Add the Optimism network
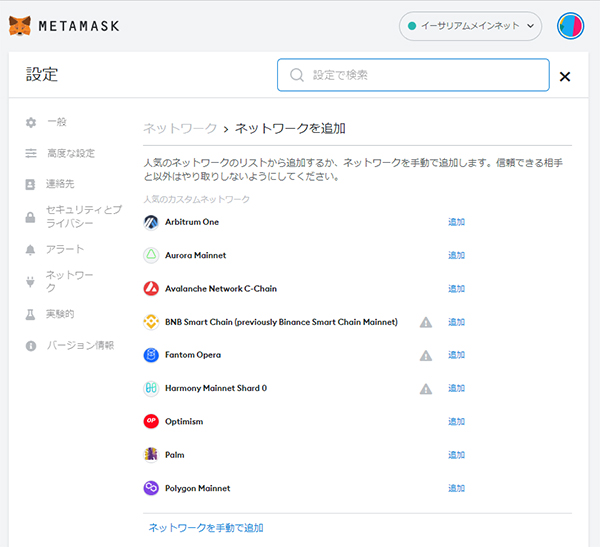This screenshot has width=600, height=547. 456,421
